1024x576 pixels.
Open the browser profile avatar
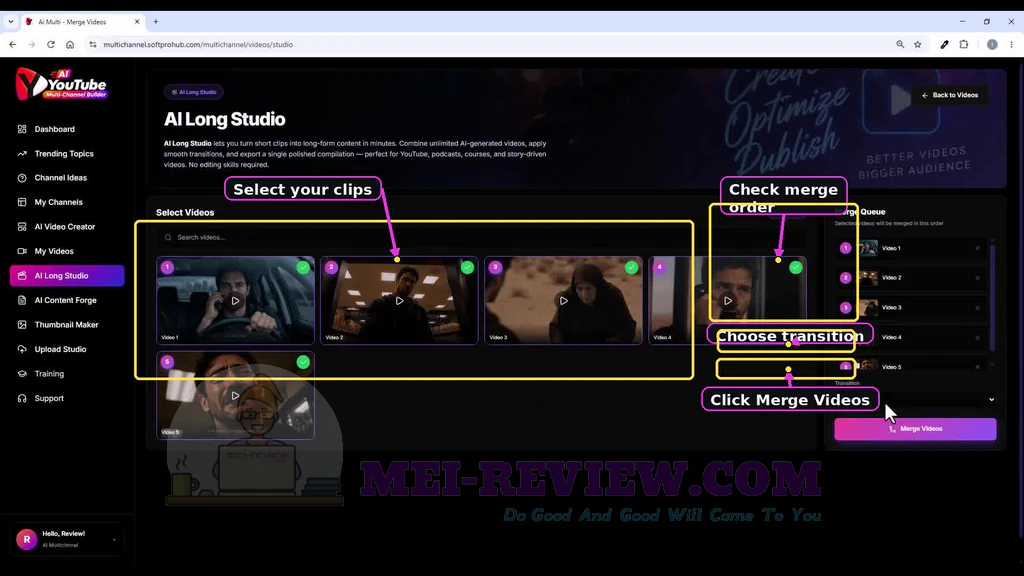click(x=992, y=44)
